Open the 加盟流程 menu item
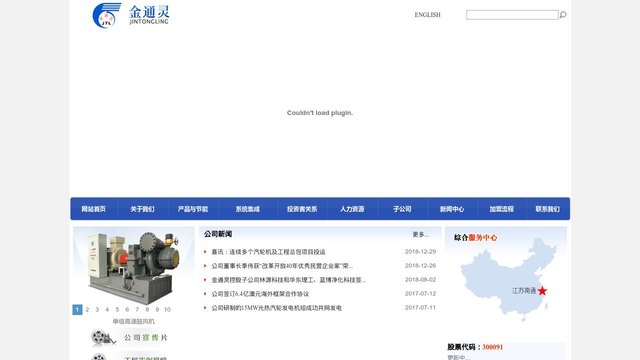 click(x=502, y=209)
